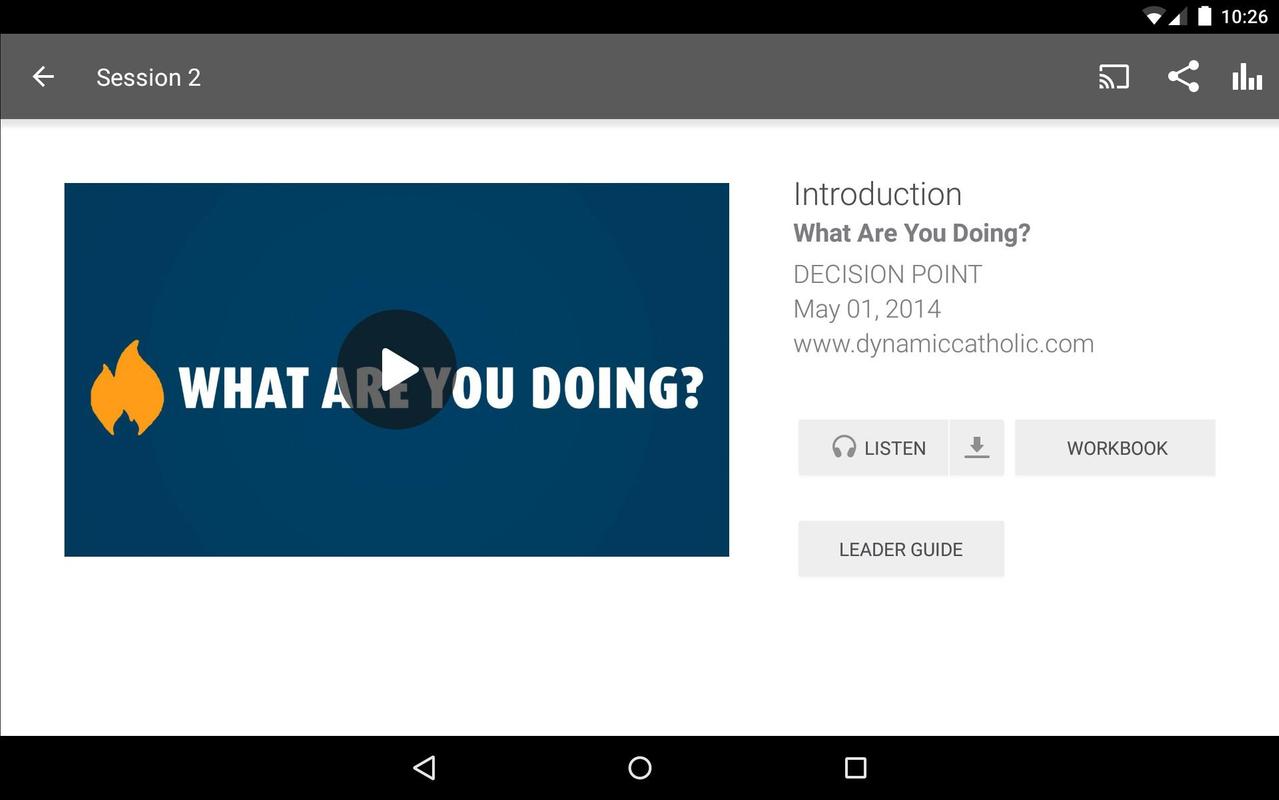Open the bar chart statistics icon
1279x800 pixels.
(x=1247, y=77)
